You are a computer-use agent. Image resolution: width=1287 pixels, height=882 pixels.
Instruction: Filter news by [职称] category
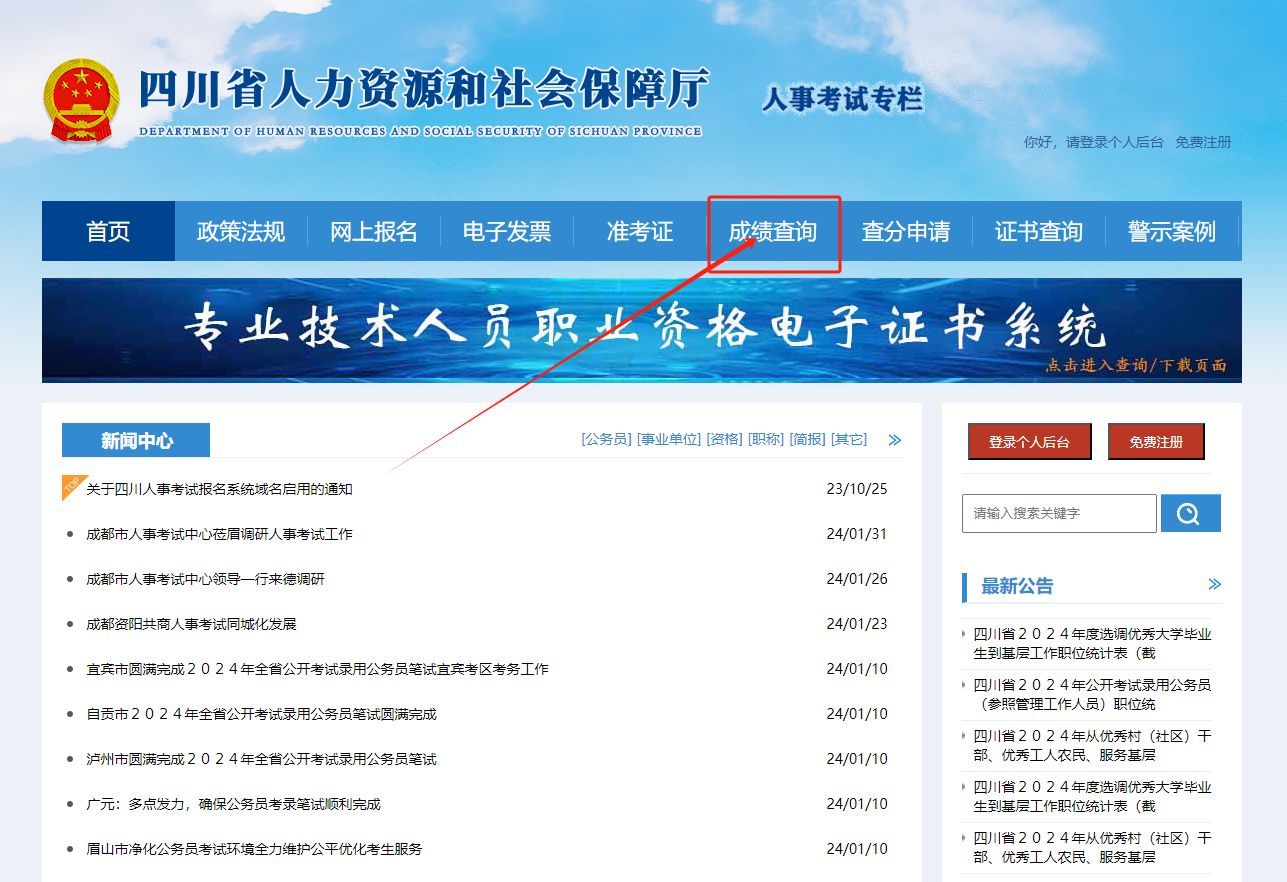tap(765, 440)
